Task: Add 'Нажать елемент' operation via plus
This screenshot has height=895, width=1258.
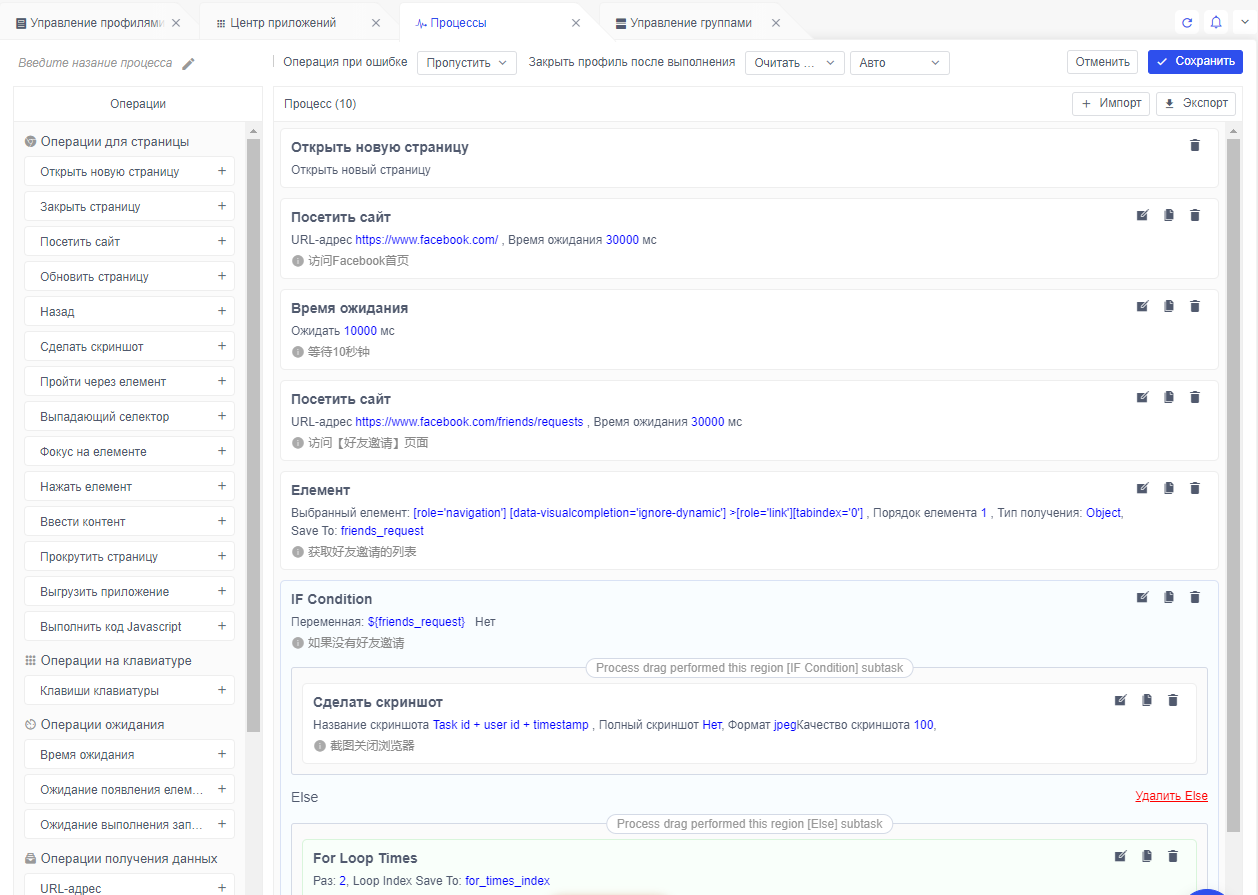Action: 222,486
